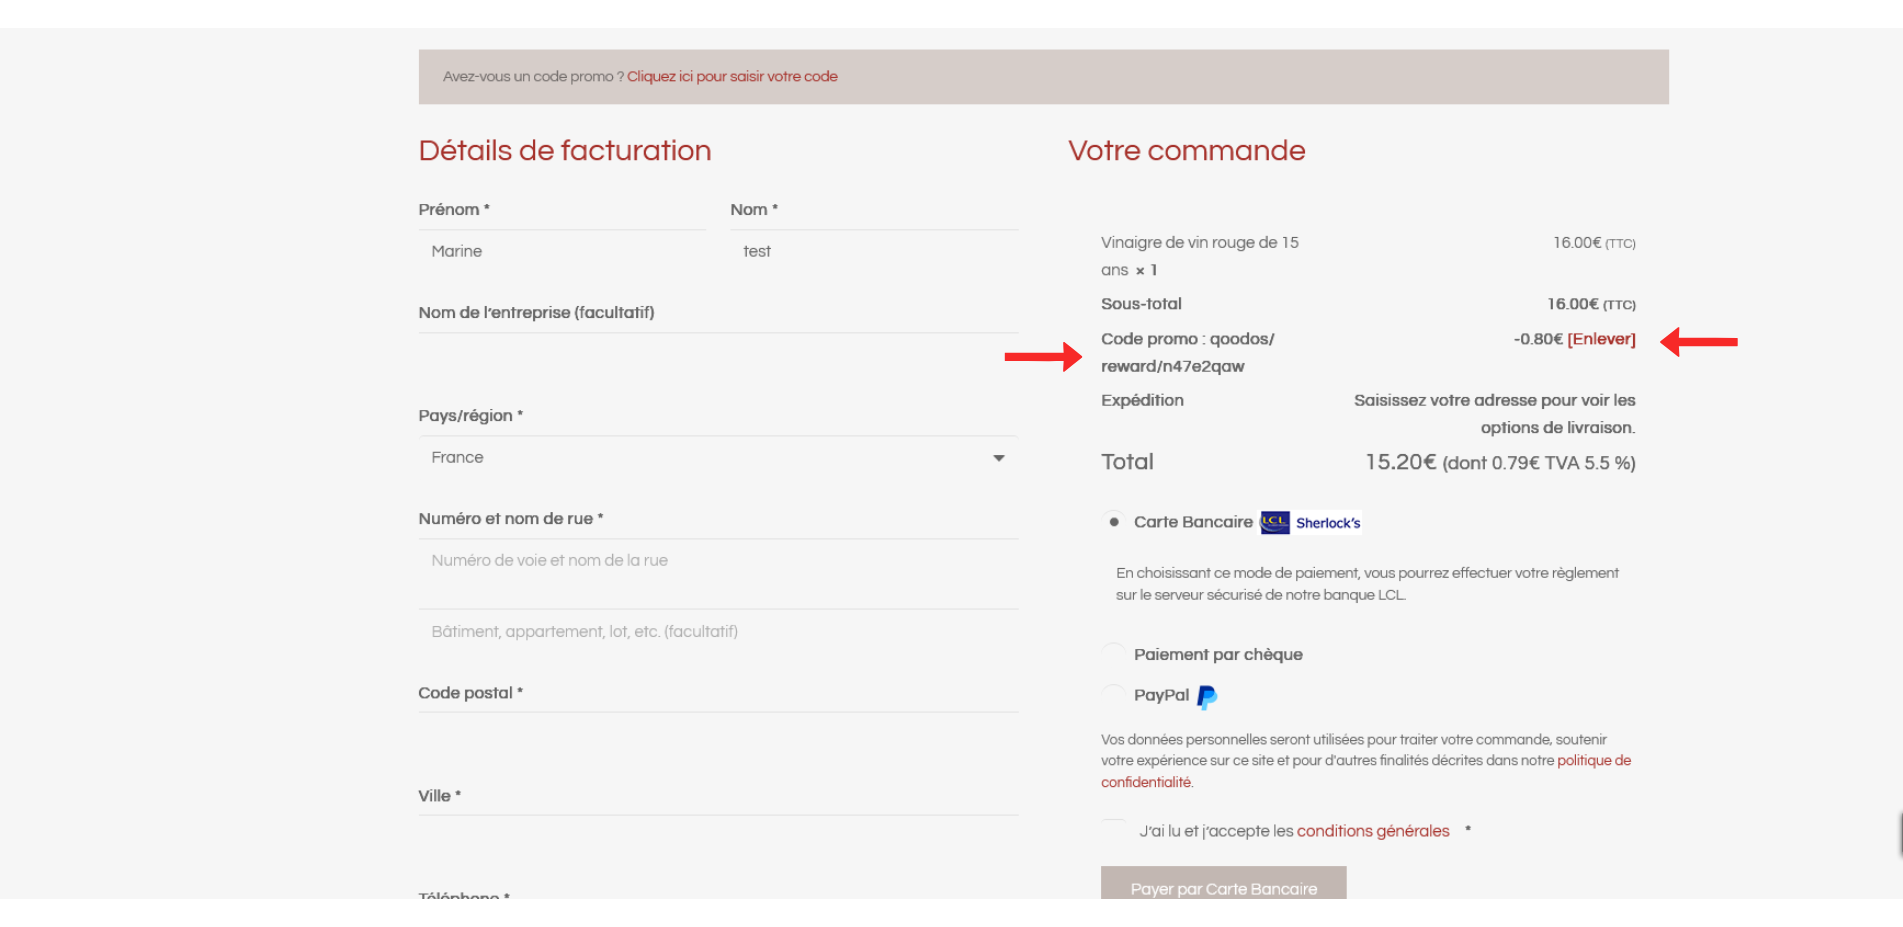The width and height of the screenshot is (1903, 927).
Task: Click the link to enter promo code
Action: tap(732, 77)
